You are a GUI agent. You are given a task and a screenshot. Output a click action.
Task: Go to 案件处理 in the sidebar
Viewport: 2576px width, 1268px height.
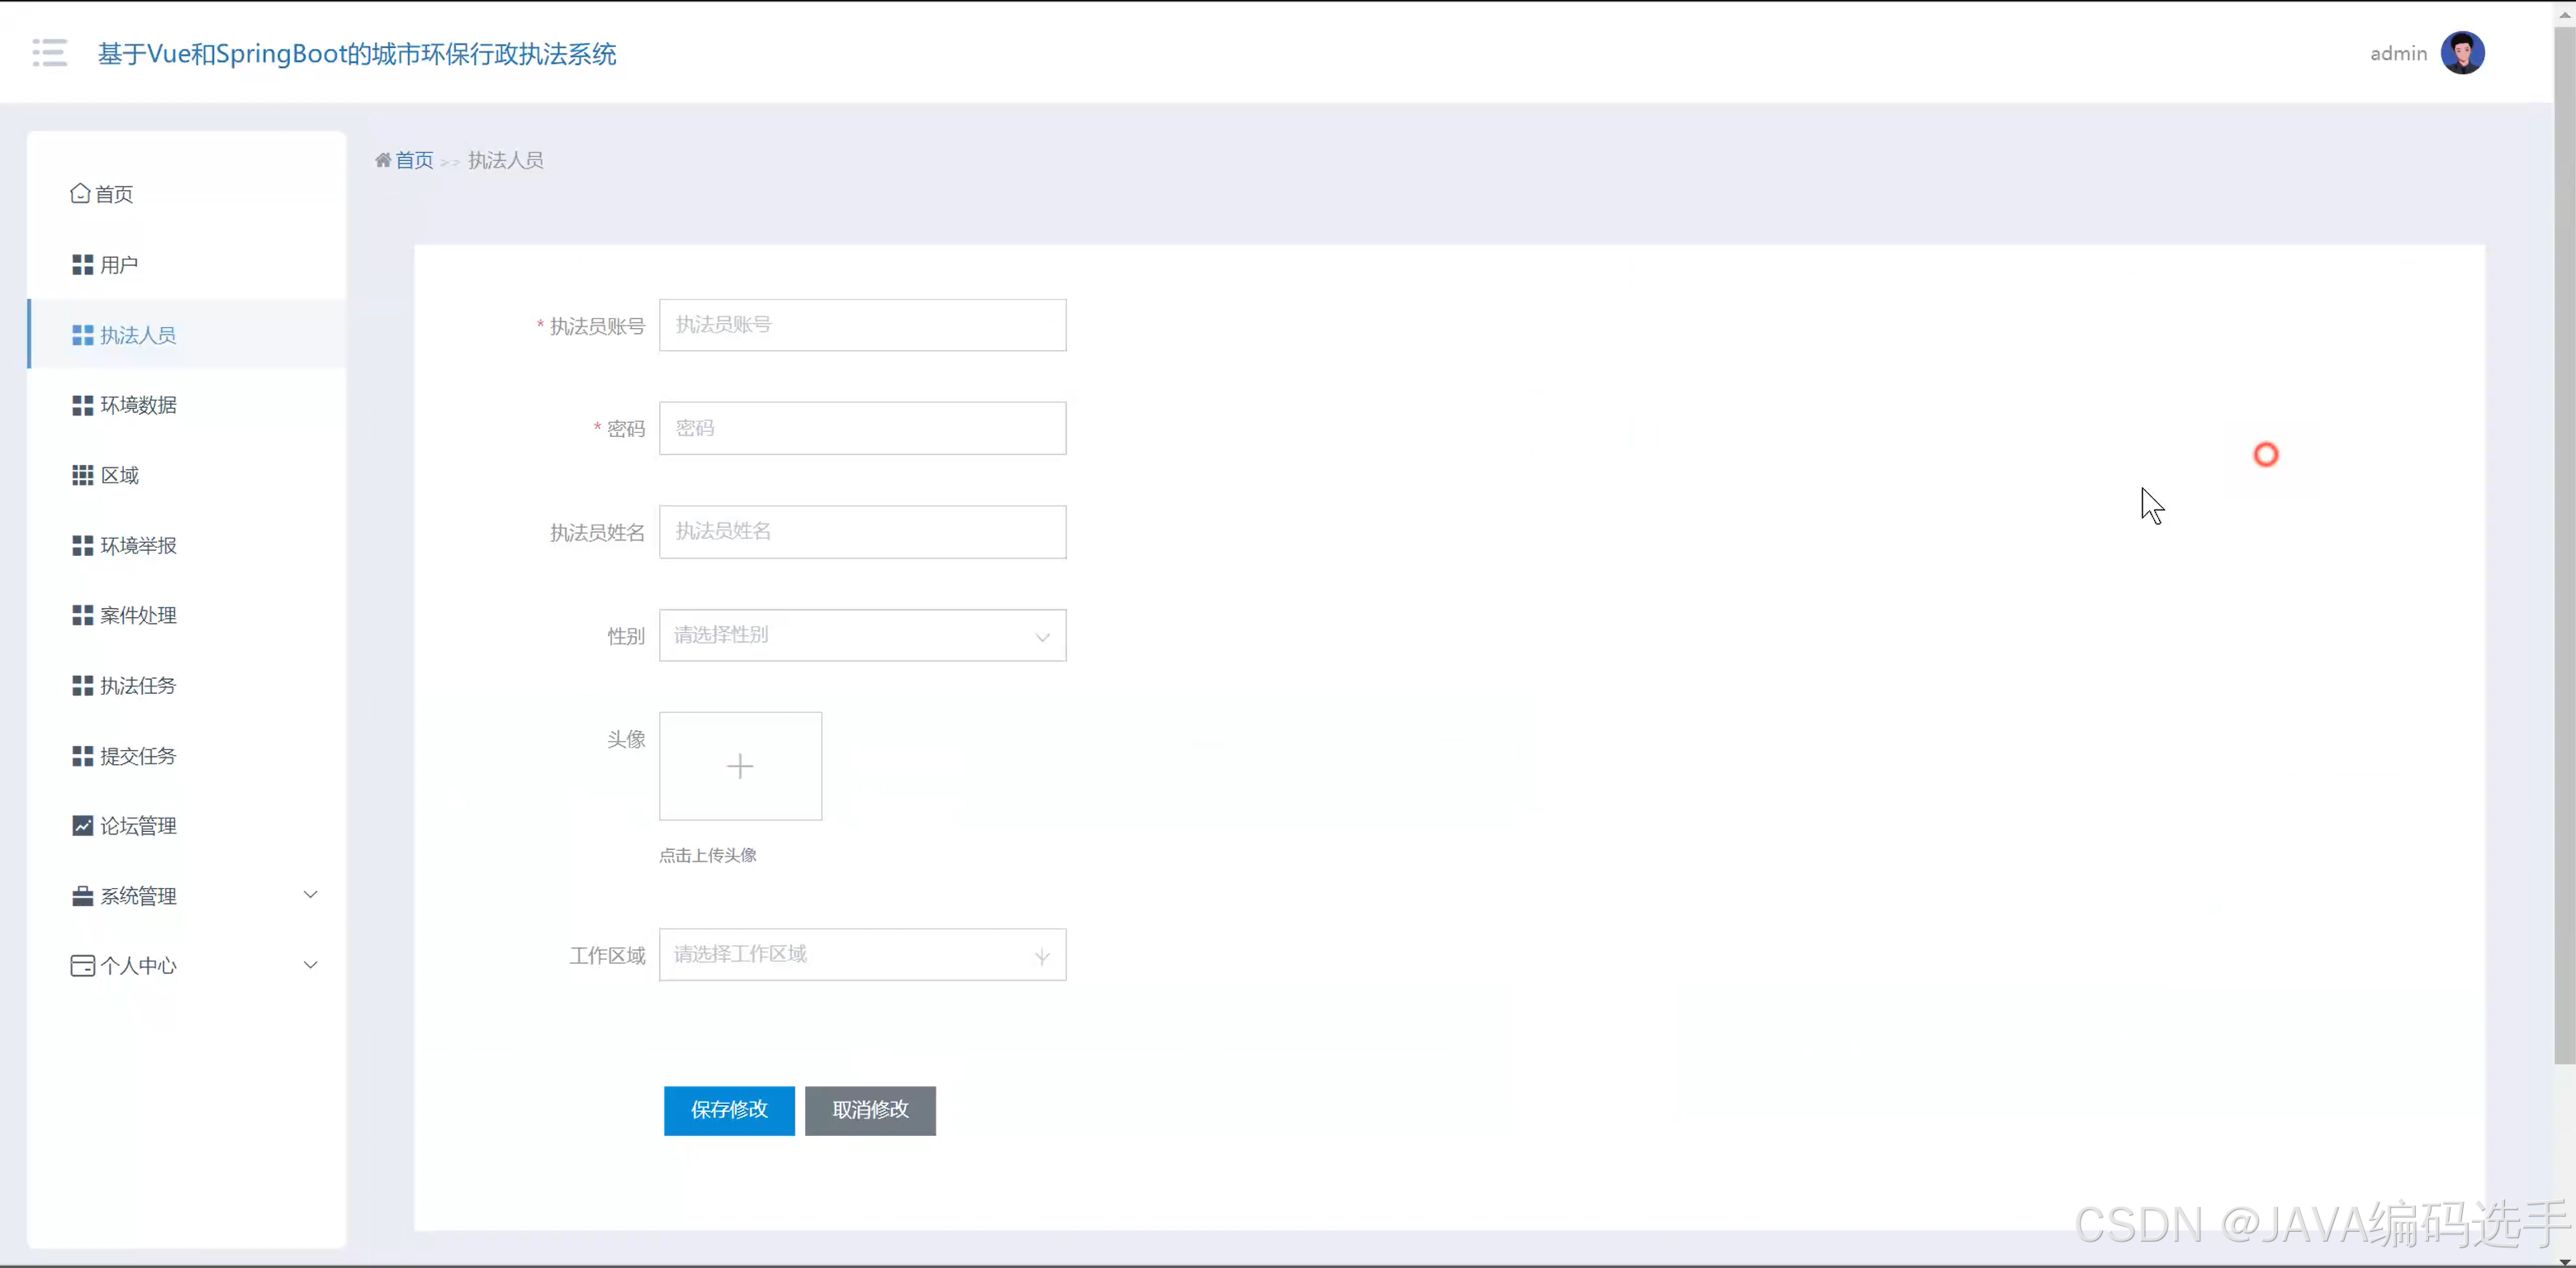138,615
